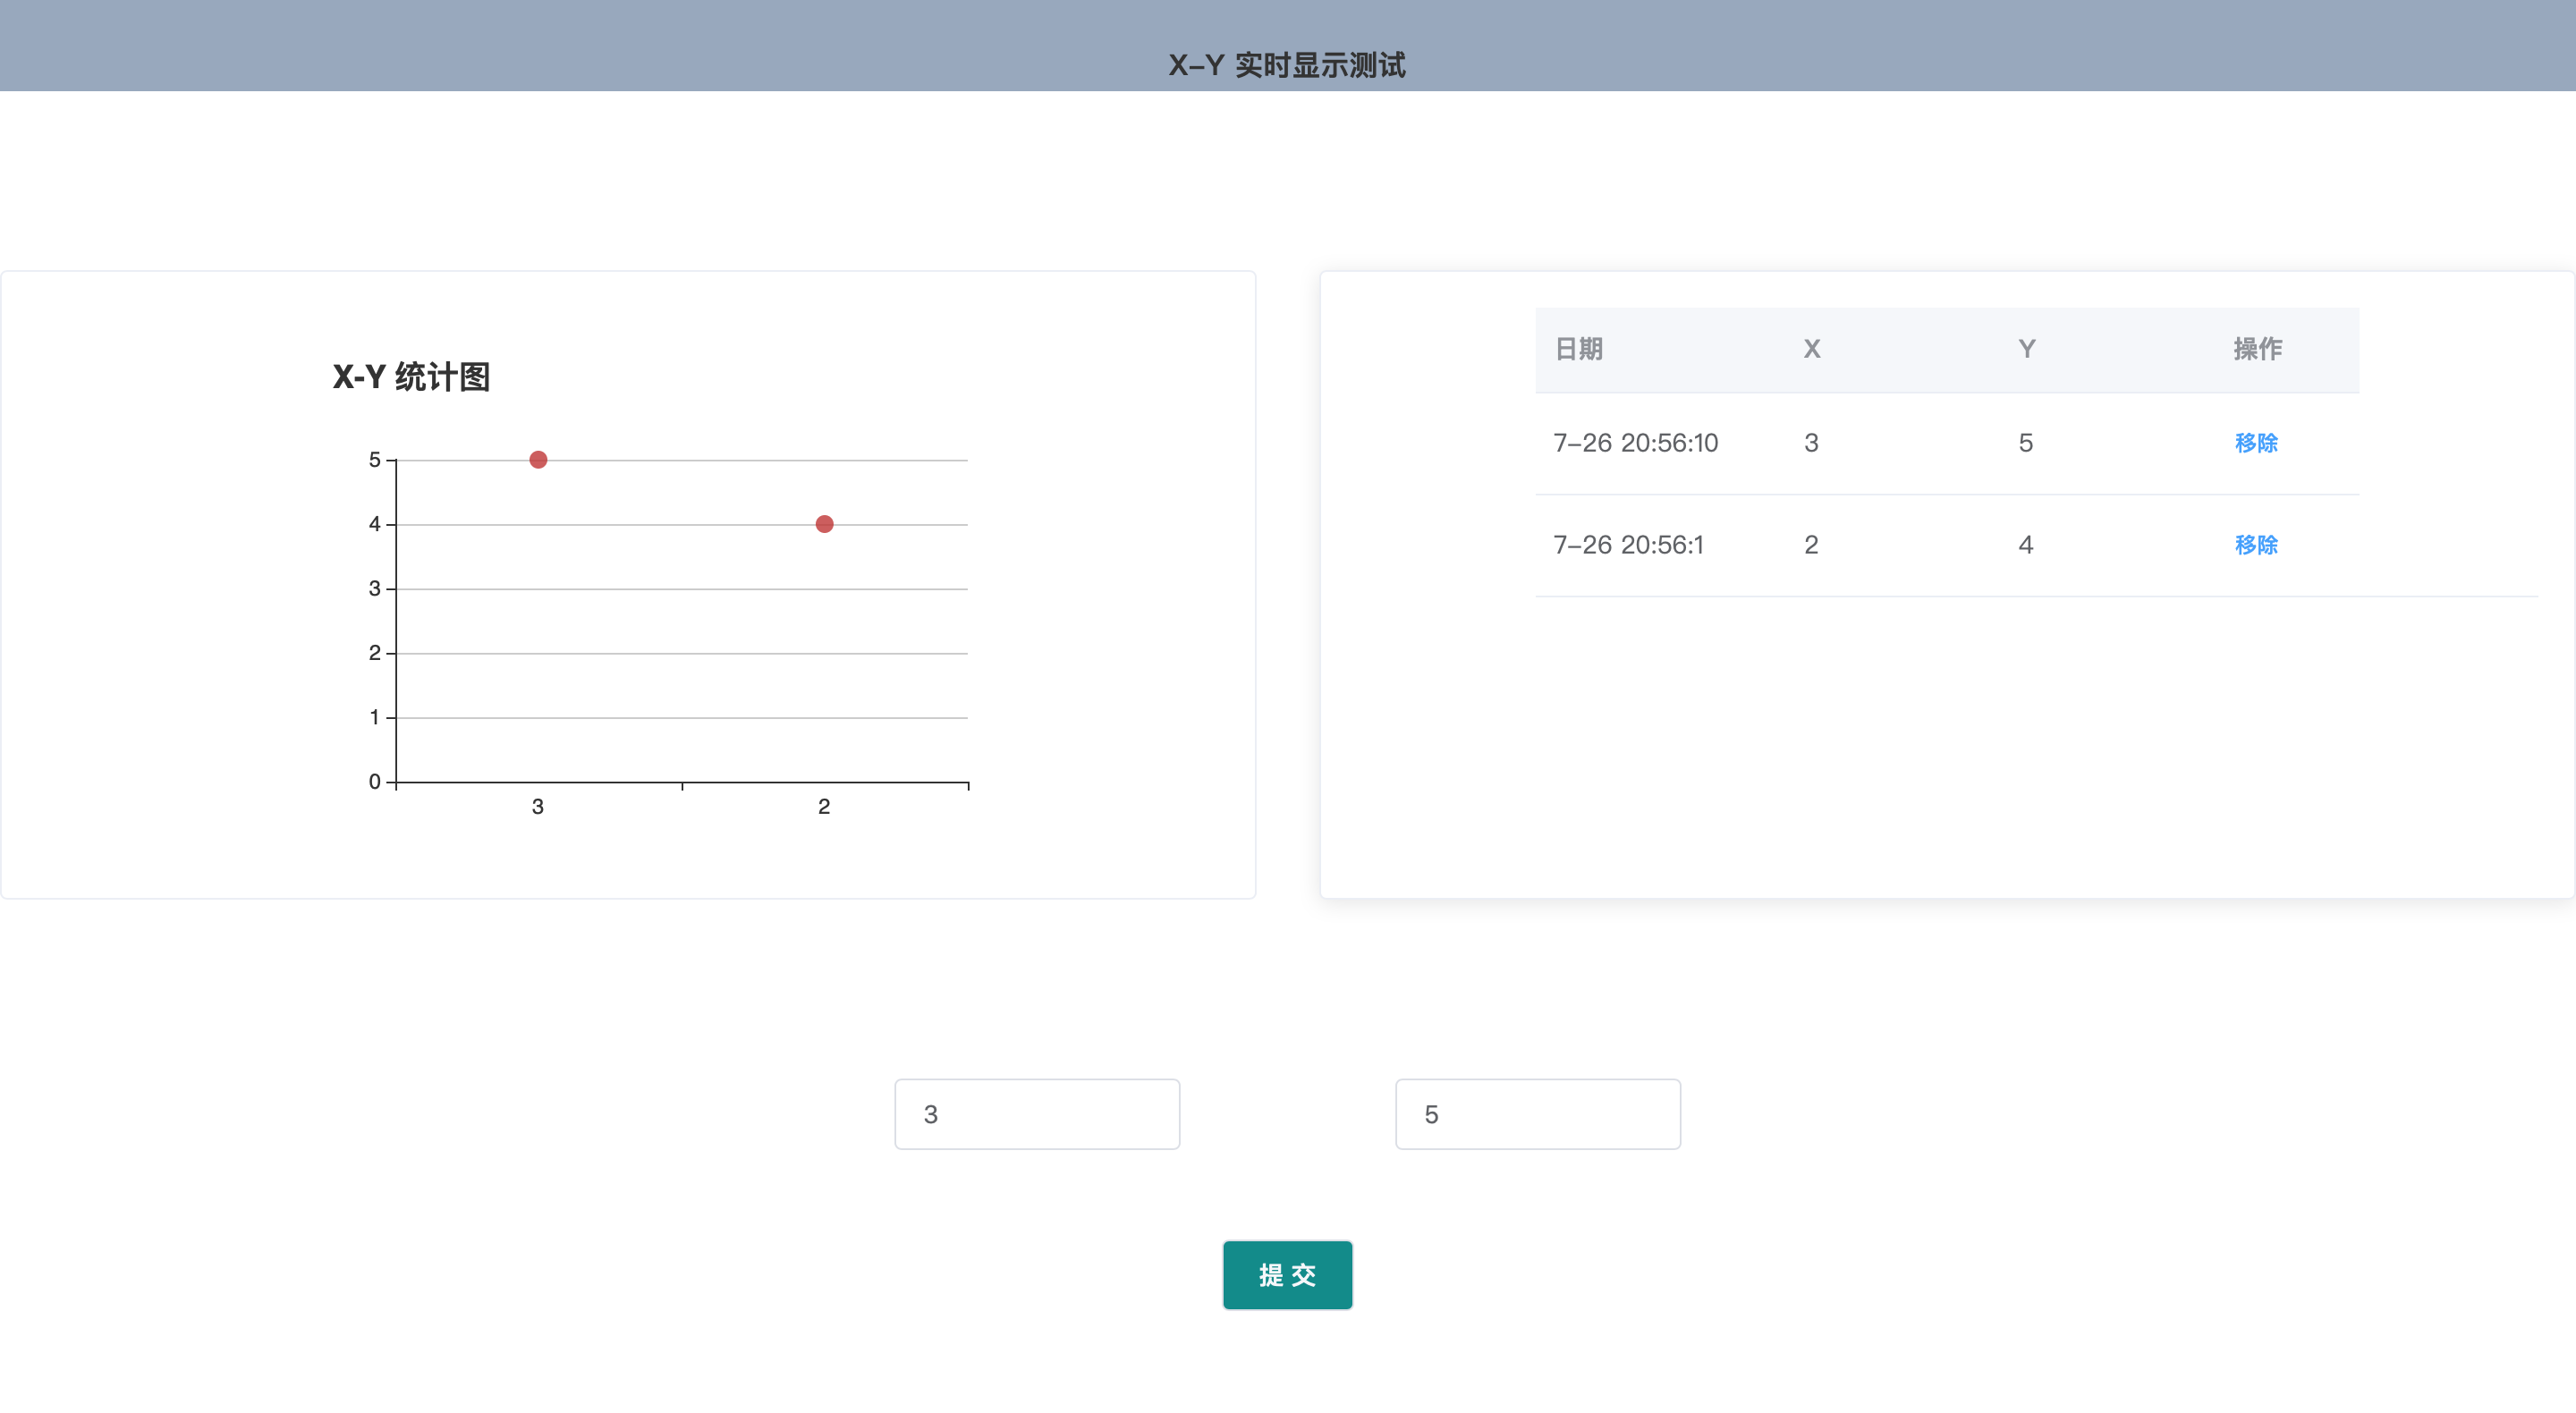
Task: Click x-axis label 3 under the chart
Action: click(x=537, y=806)
